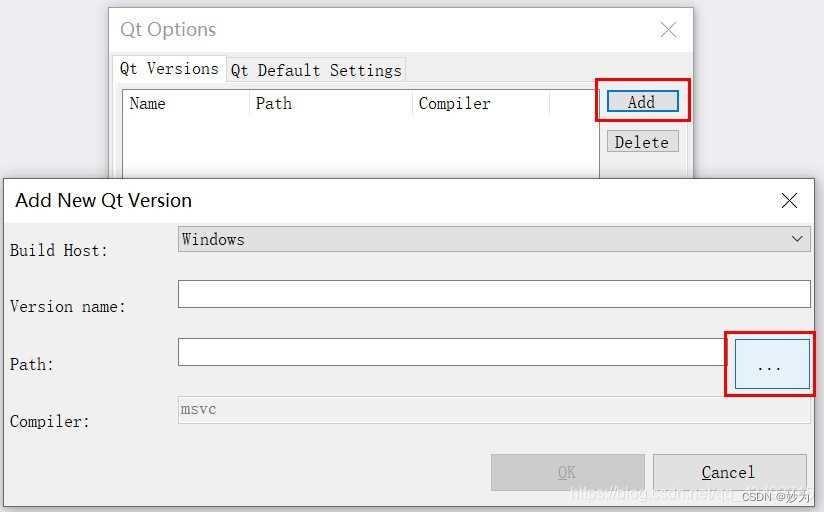Close the Qt Options dialog
Viewport: 824px width, 512px height.
[669, 30]
